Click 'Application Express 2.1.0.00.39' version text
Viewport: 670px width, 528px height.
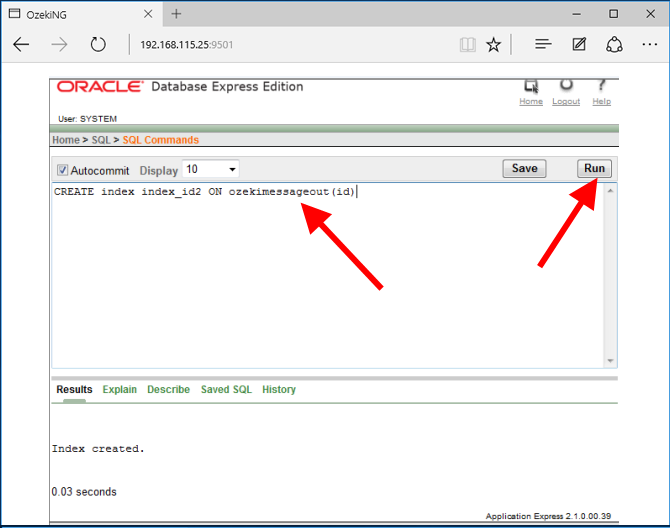(x=548, y=516)
